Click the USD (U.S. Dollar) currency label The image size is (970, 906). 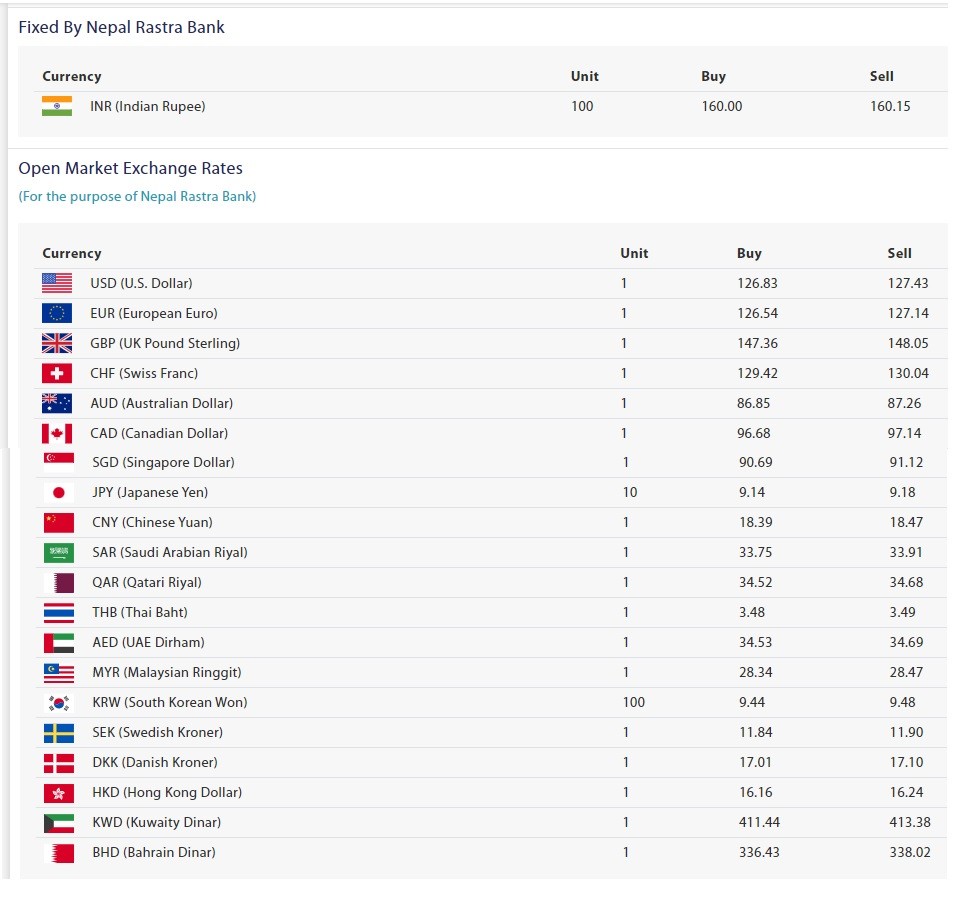(141, 283)
